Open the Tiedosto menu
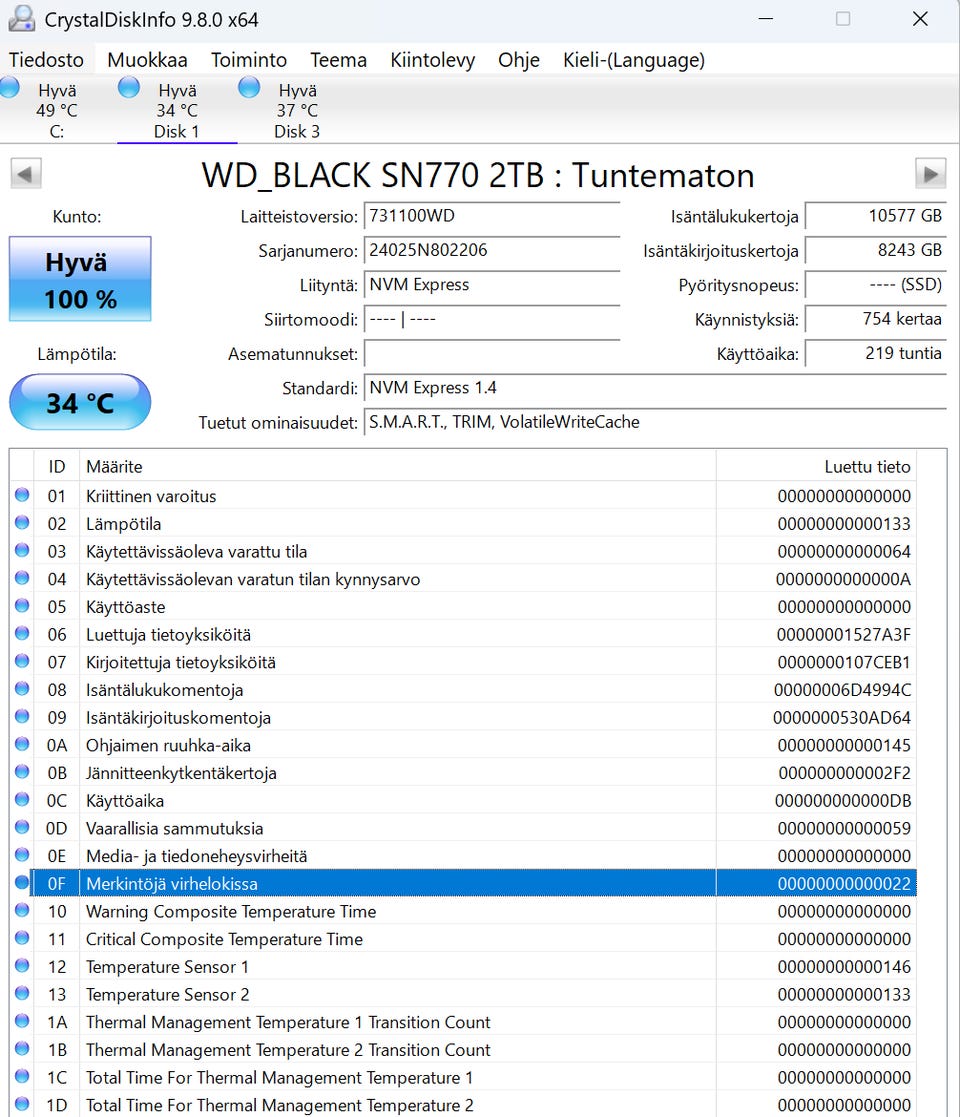 pos(46,60)
